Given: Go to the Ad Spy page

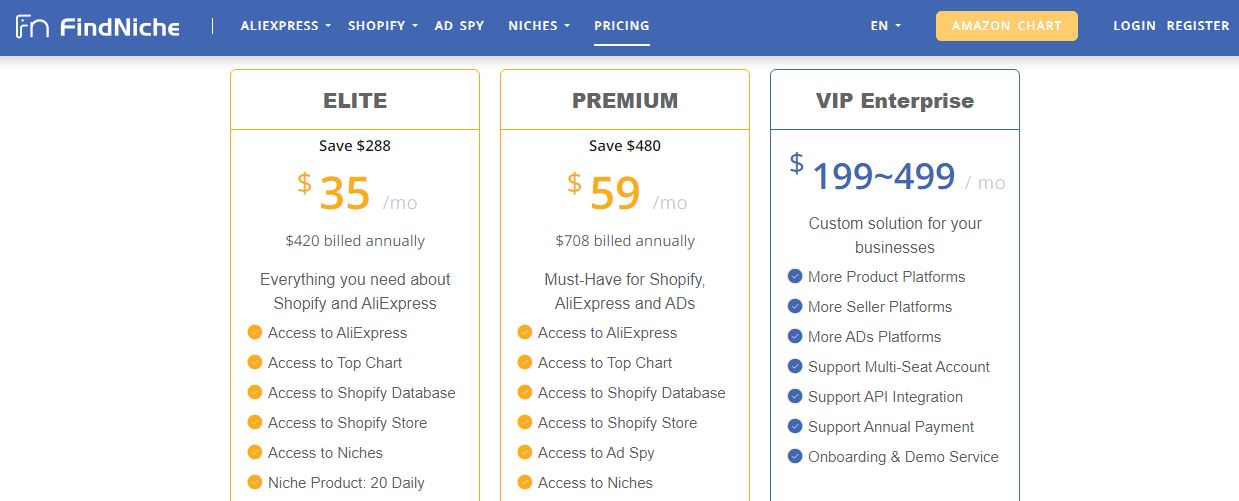Looking at the screenshot, I should point(459,26).
